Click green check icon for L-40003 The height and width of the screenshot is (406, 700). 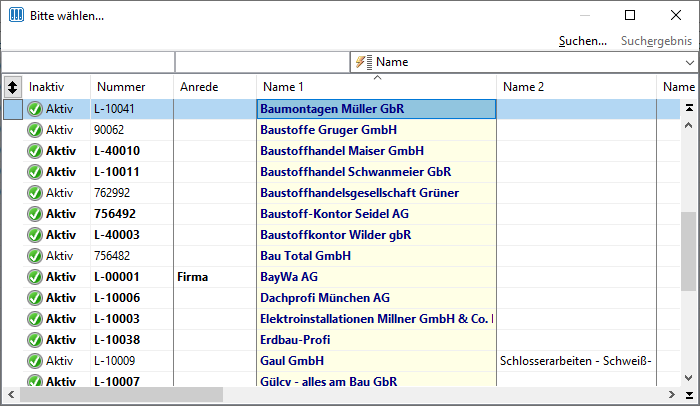(x=35, y=235)
